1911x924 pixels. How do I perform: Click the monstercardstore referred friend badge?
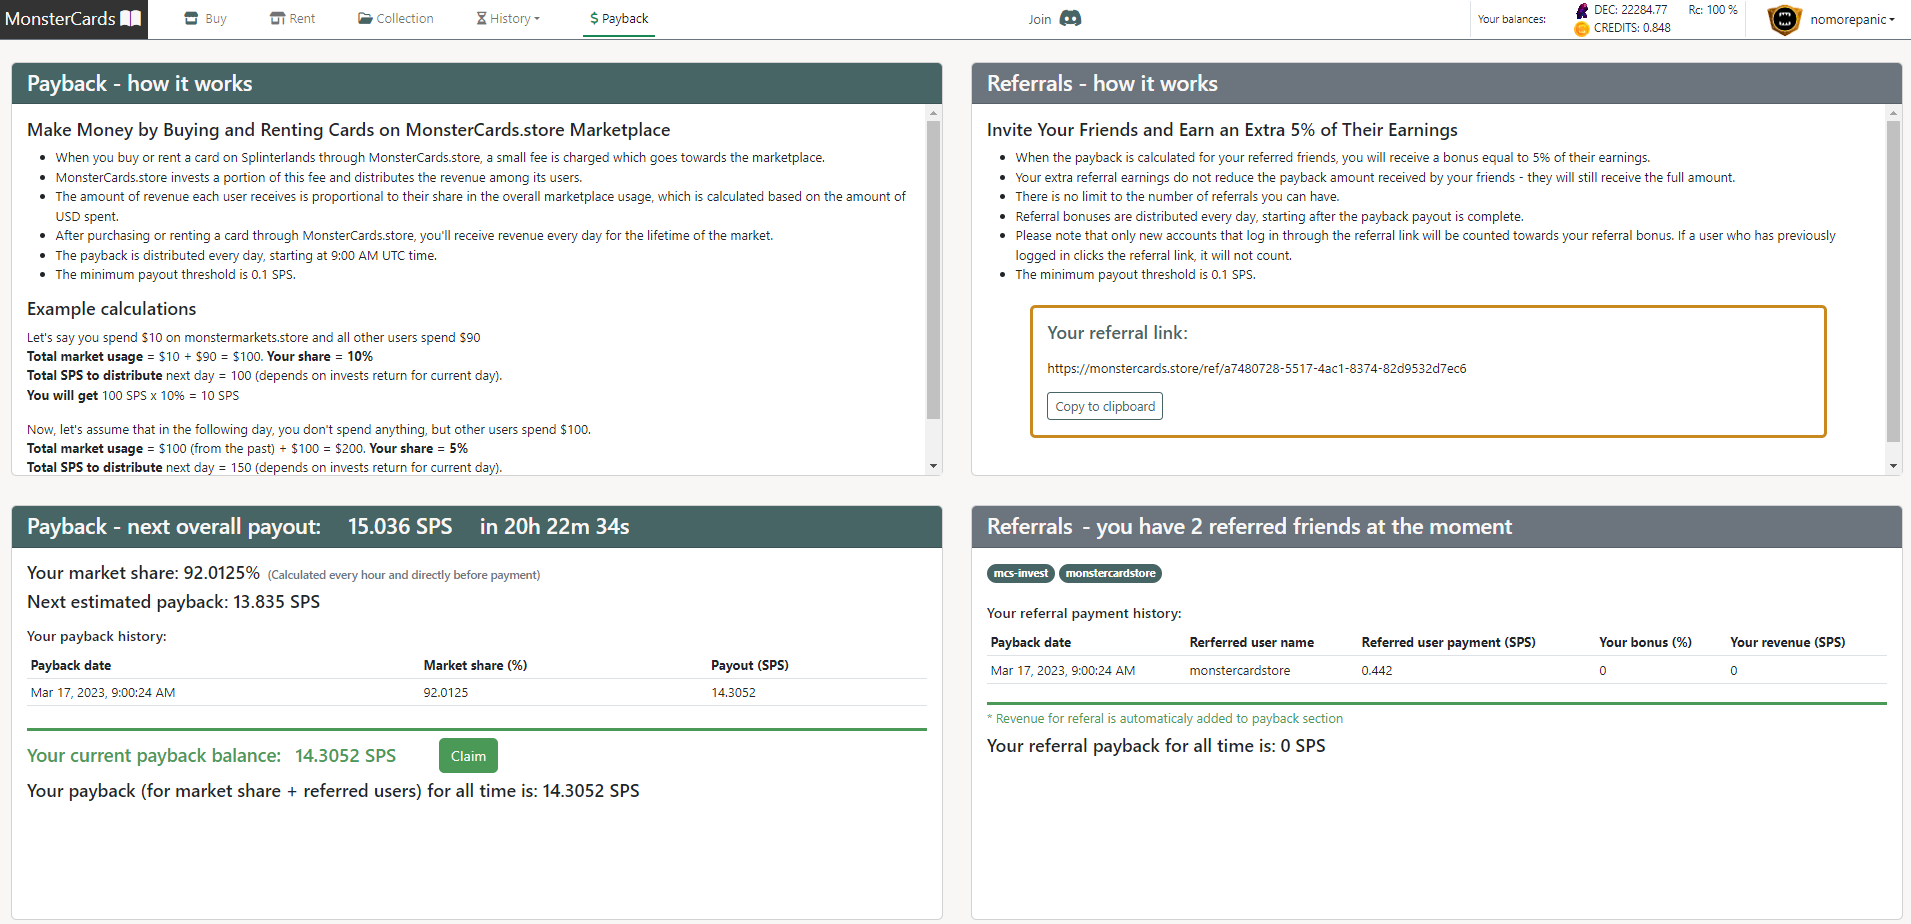[x=1110, y=573]
